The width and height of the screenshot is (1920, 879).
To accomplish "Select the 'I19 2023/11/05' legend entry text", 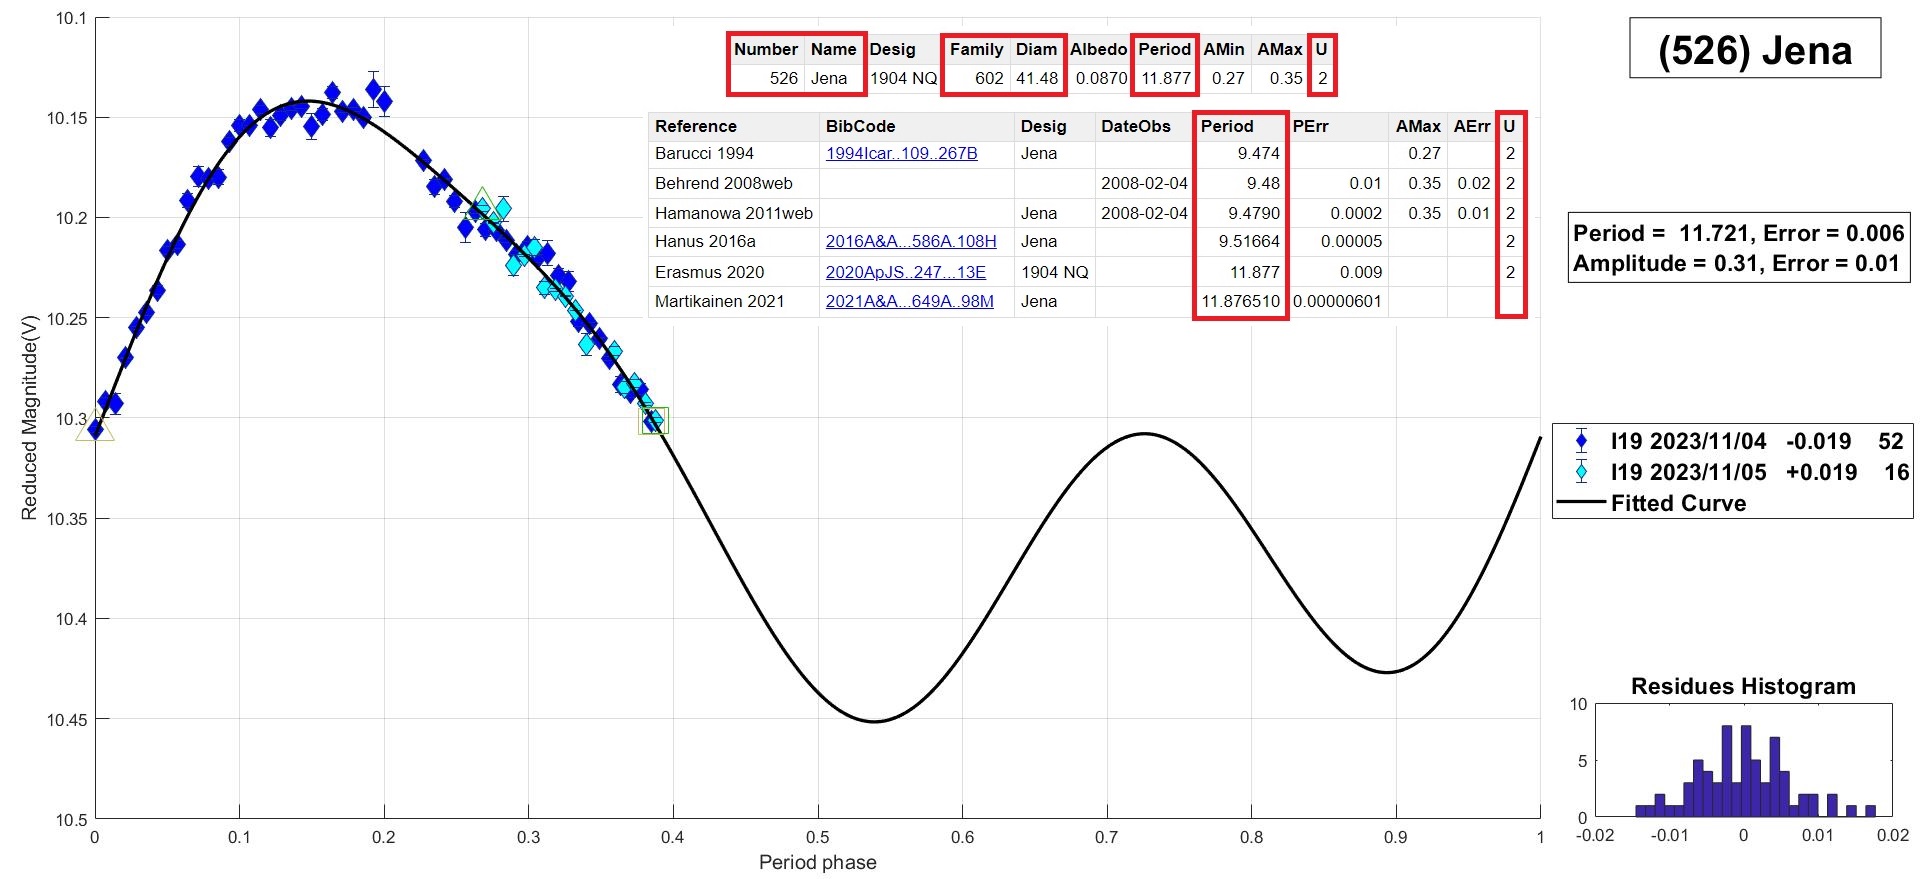I will point(1688,472).
